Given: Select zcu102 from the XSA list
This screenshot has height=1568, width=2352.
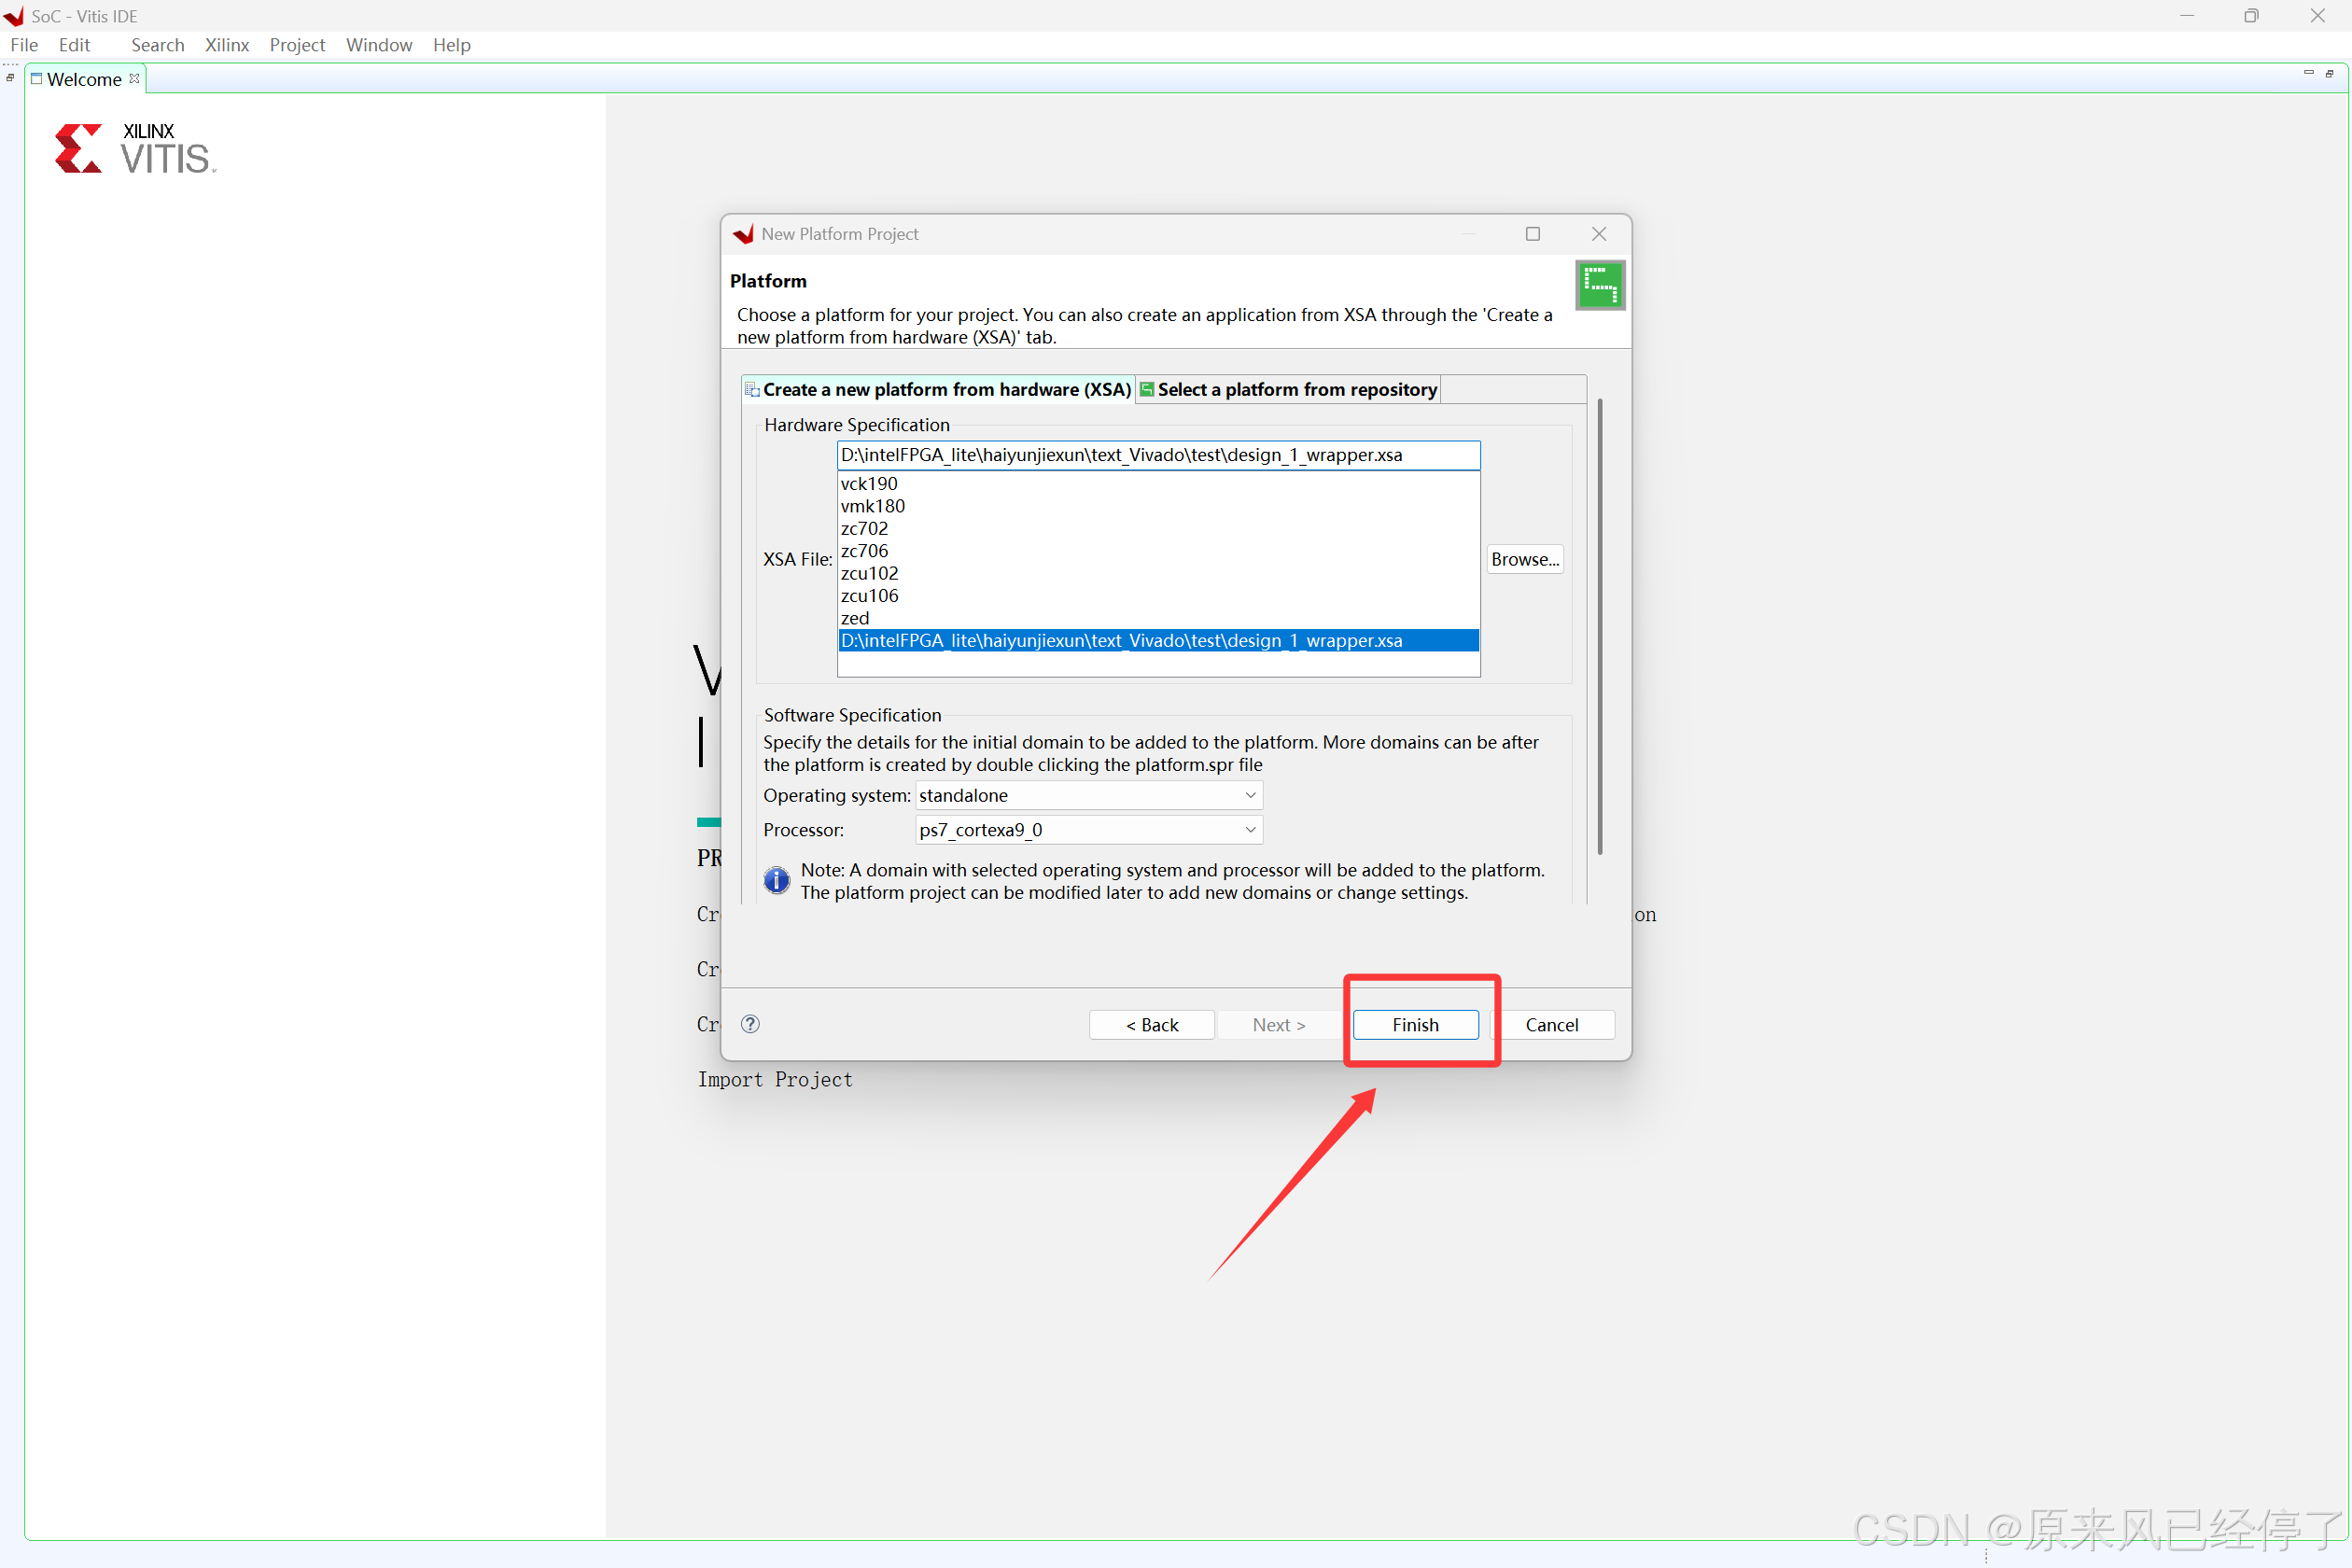Looking at the screenshot, I should pos(869,573).
